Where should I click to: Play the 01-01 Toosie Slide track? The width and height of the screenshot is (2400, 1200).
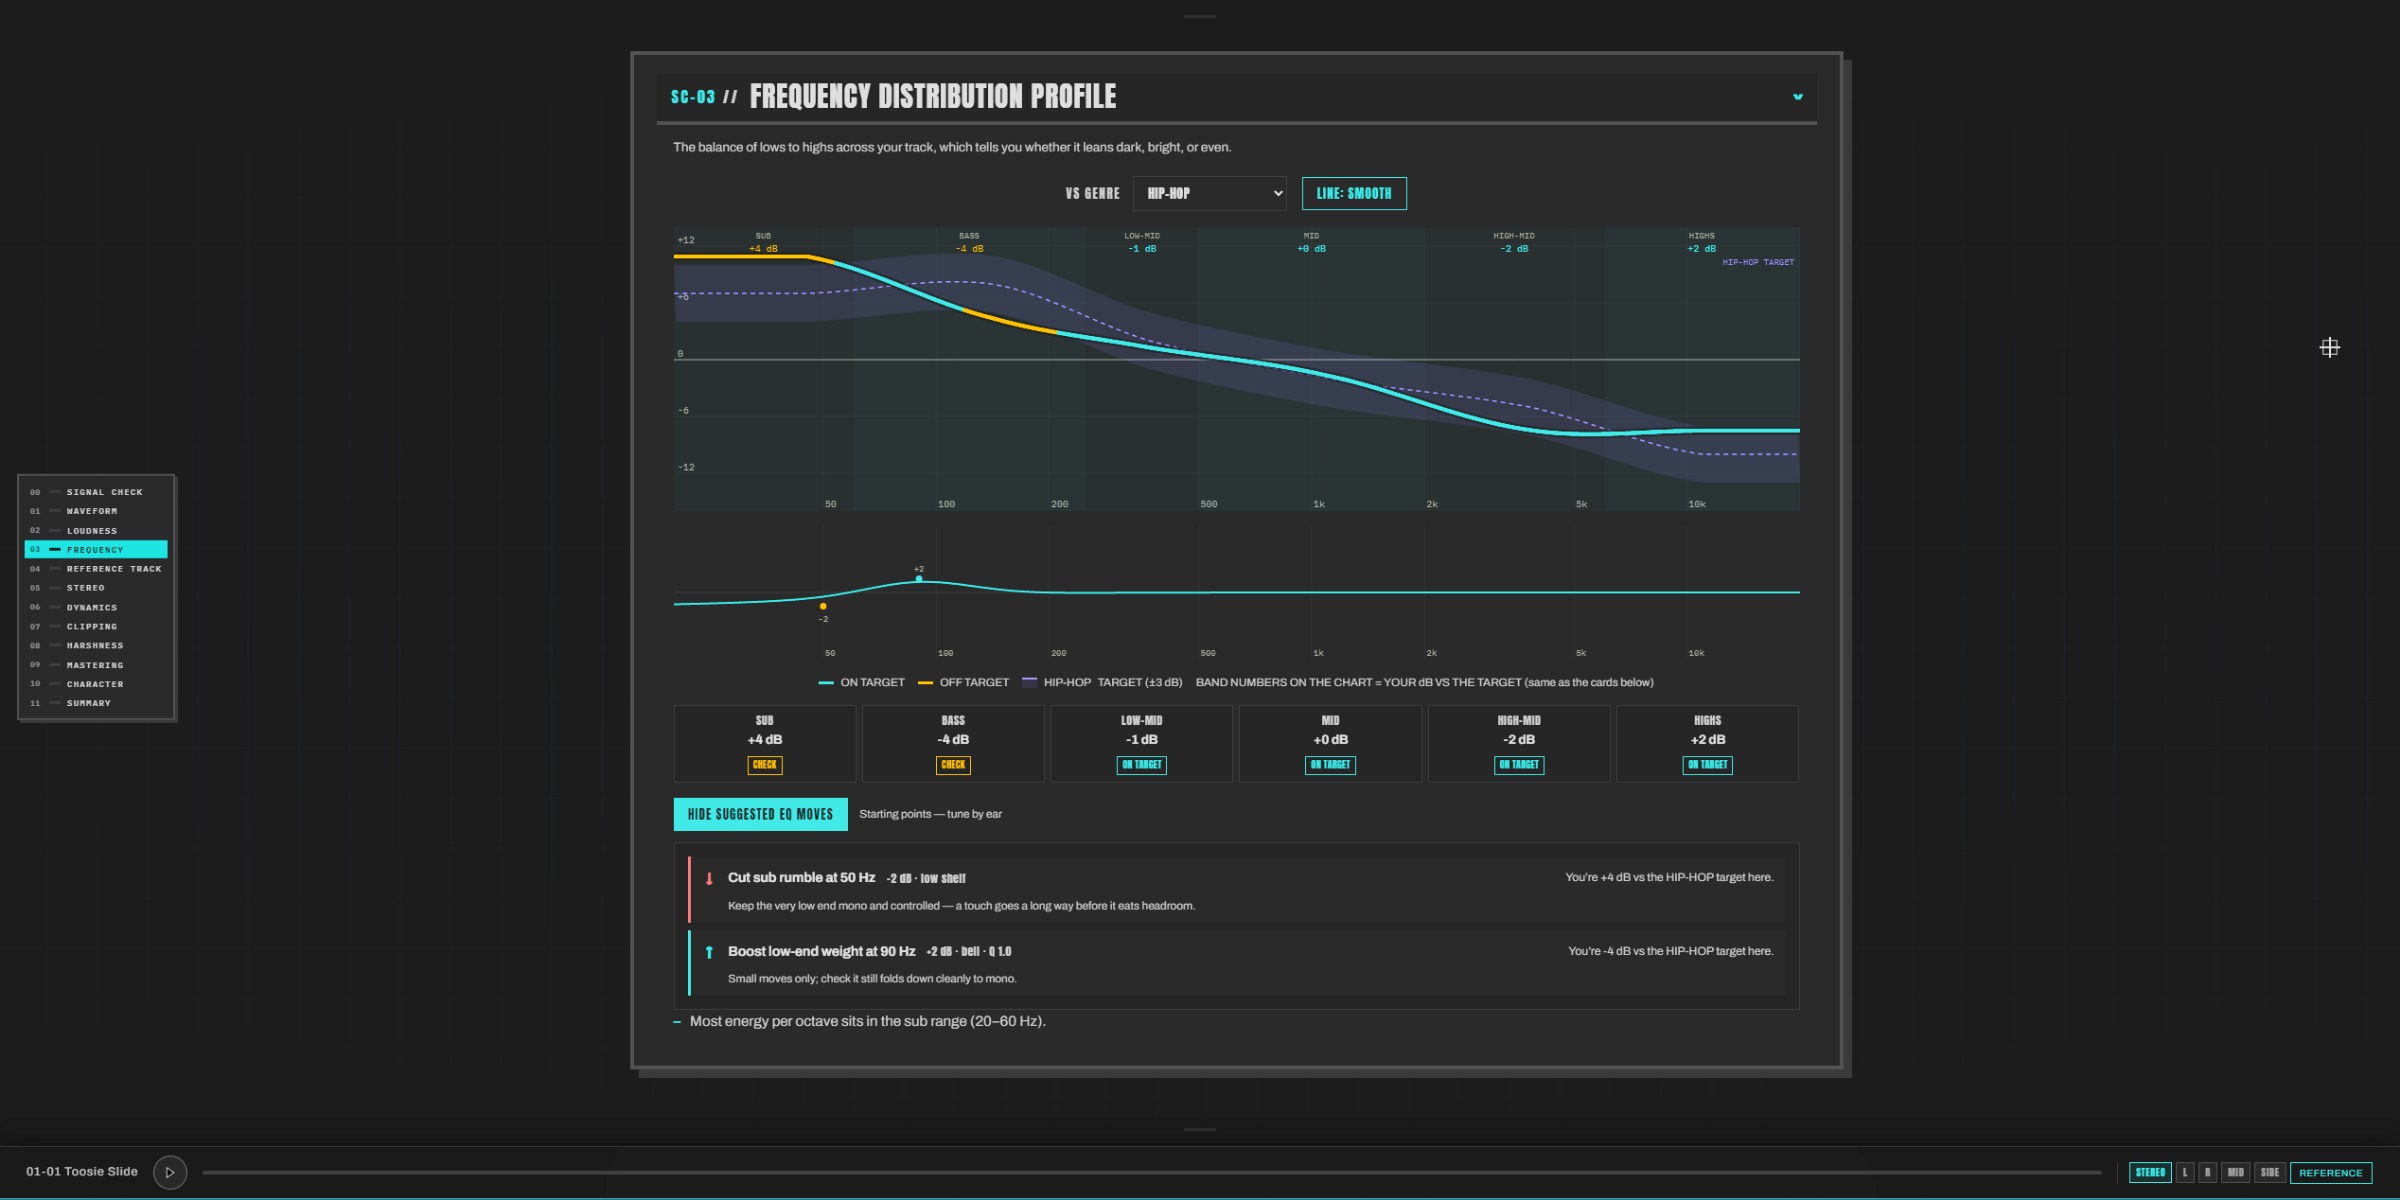click(170, 1172)
